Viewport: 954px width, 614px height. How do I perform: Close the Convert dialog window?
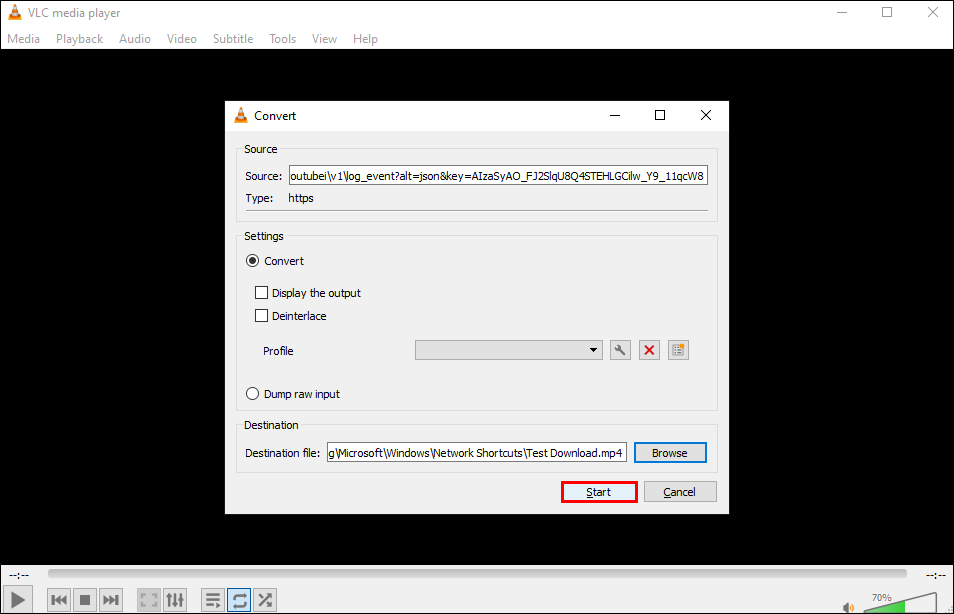pos(706,115)
